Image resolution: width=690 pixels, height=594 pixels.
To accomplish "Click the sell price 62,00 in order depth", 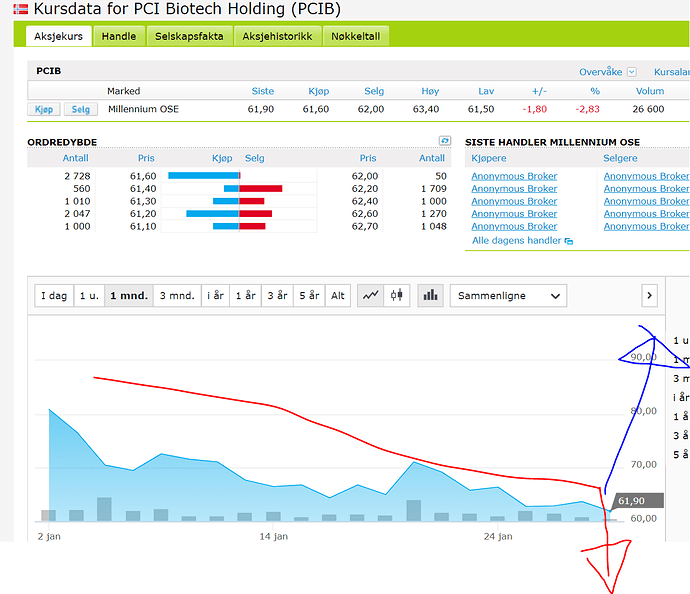I will (x=365, y=176).
